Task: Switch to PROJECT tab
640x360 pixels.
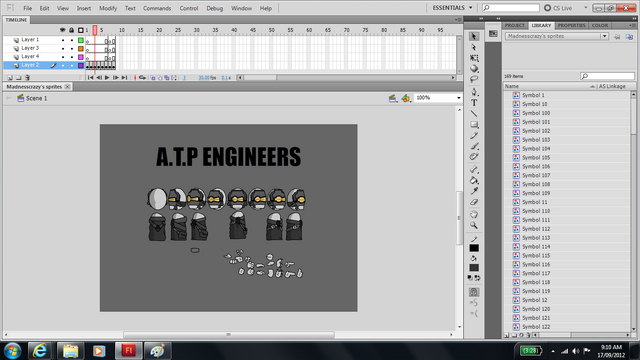Action: (515, 25)
